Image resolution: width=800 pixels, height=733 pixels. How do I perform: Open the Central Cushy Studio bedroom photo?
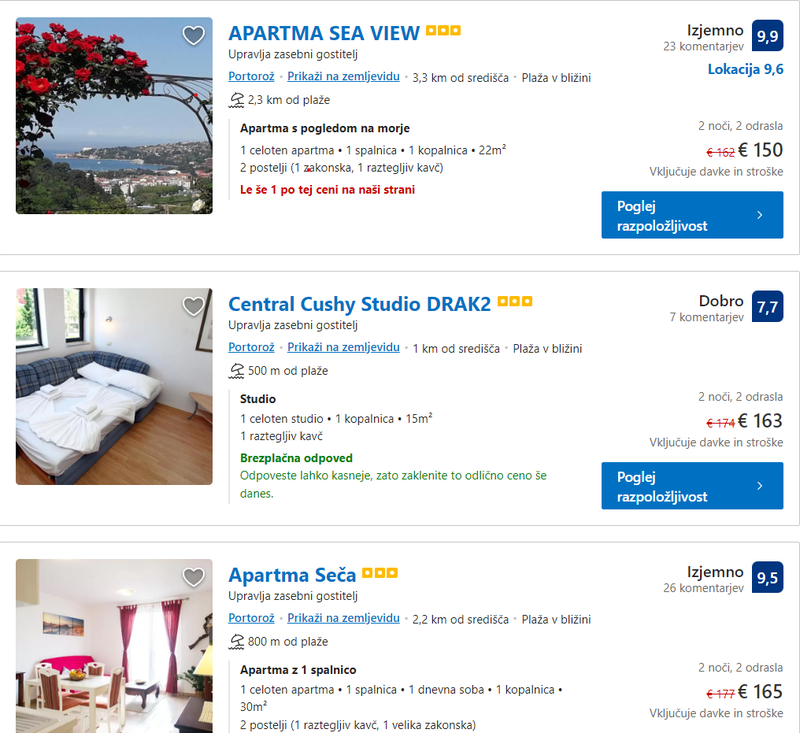tap(114, 387)
